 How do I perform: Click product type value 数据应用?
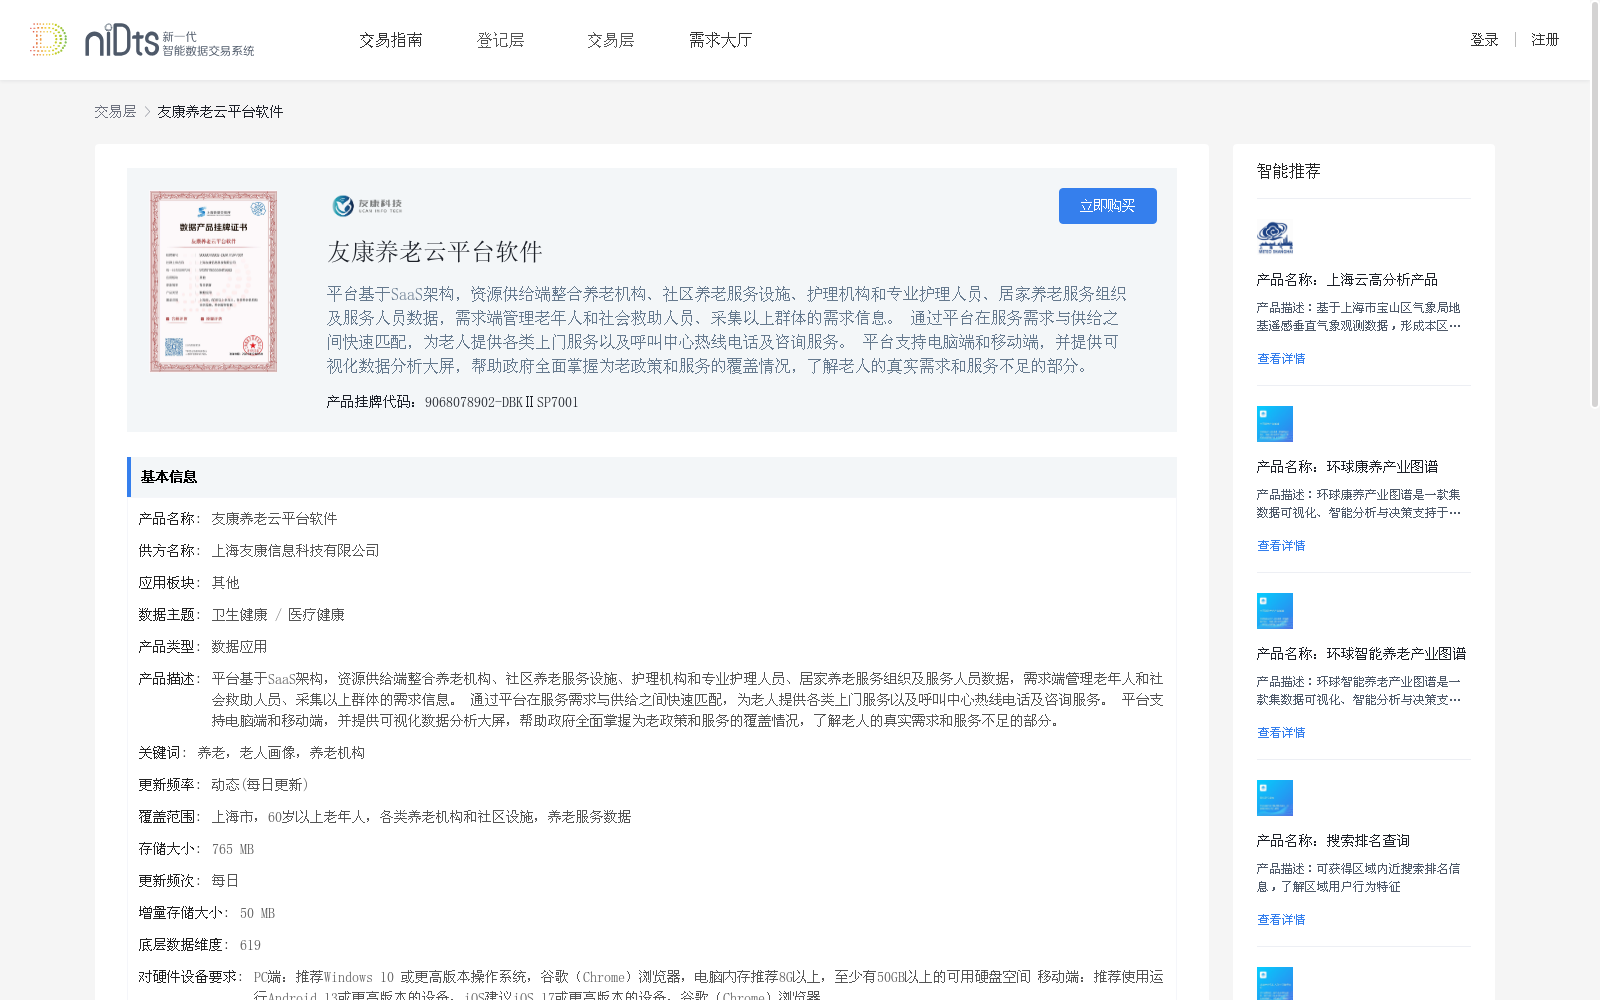click(x=239, y=647)
